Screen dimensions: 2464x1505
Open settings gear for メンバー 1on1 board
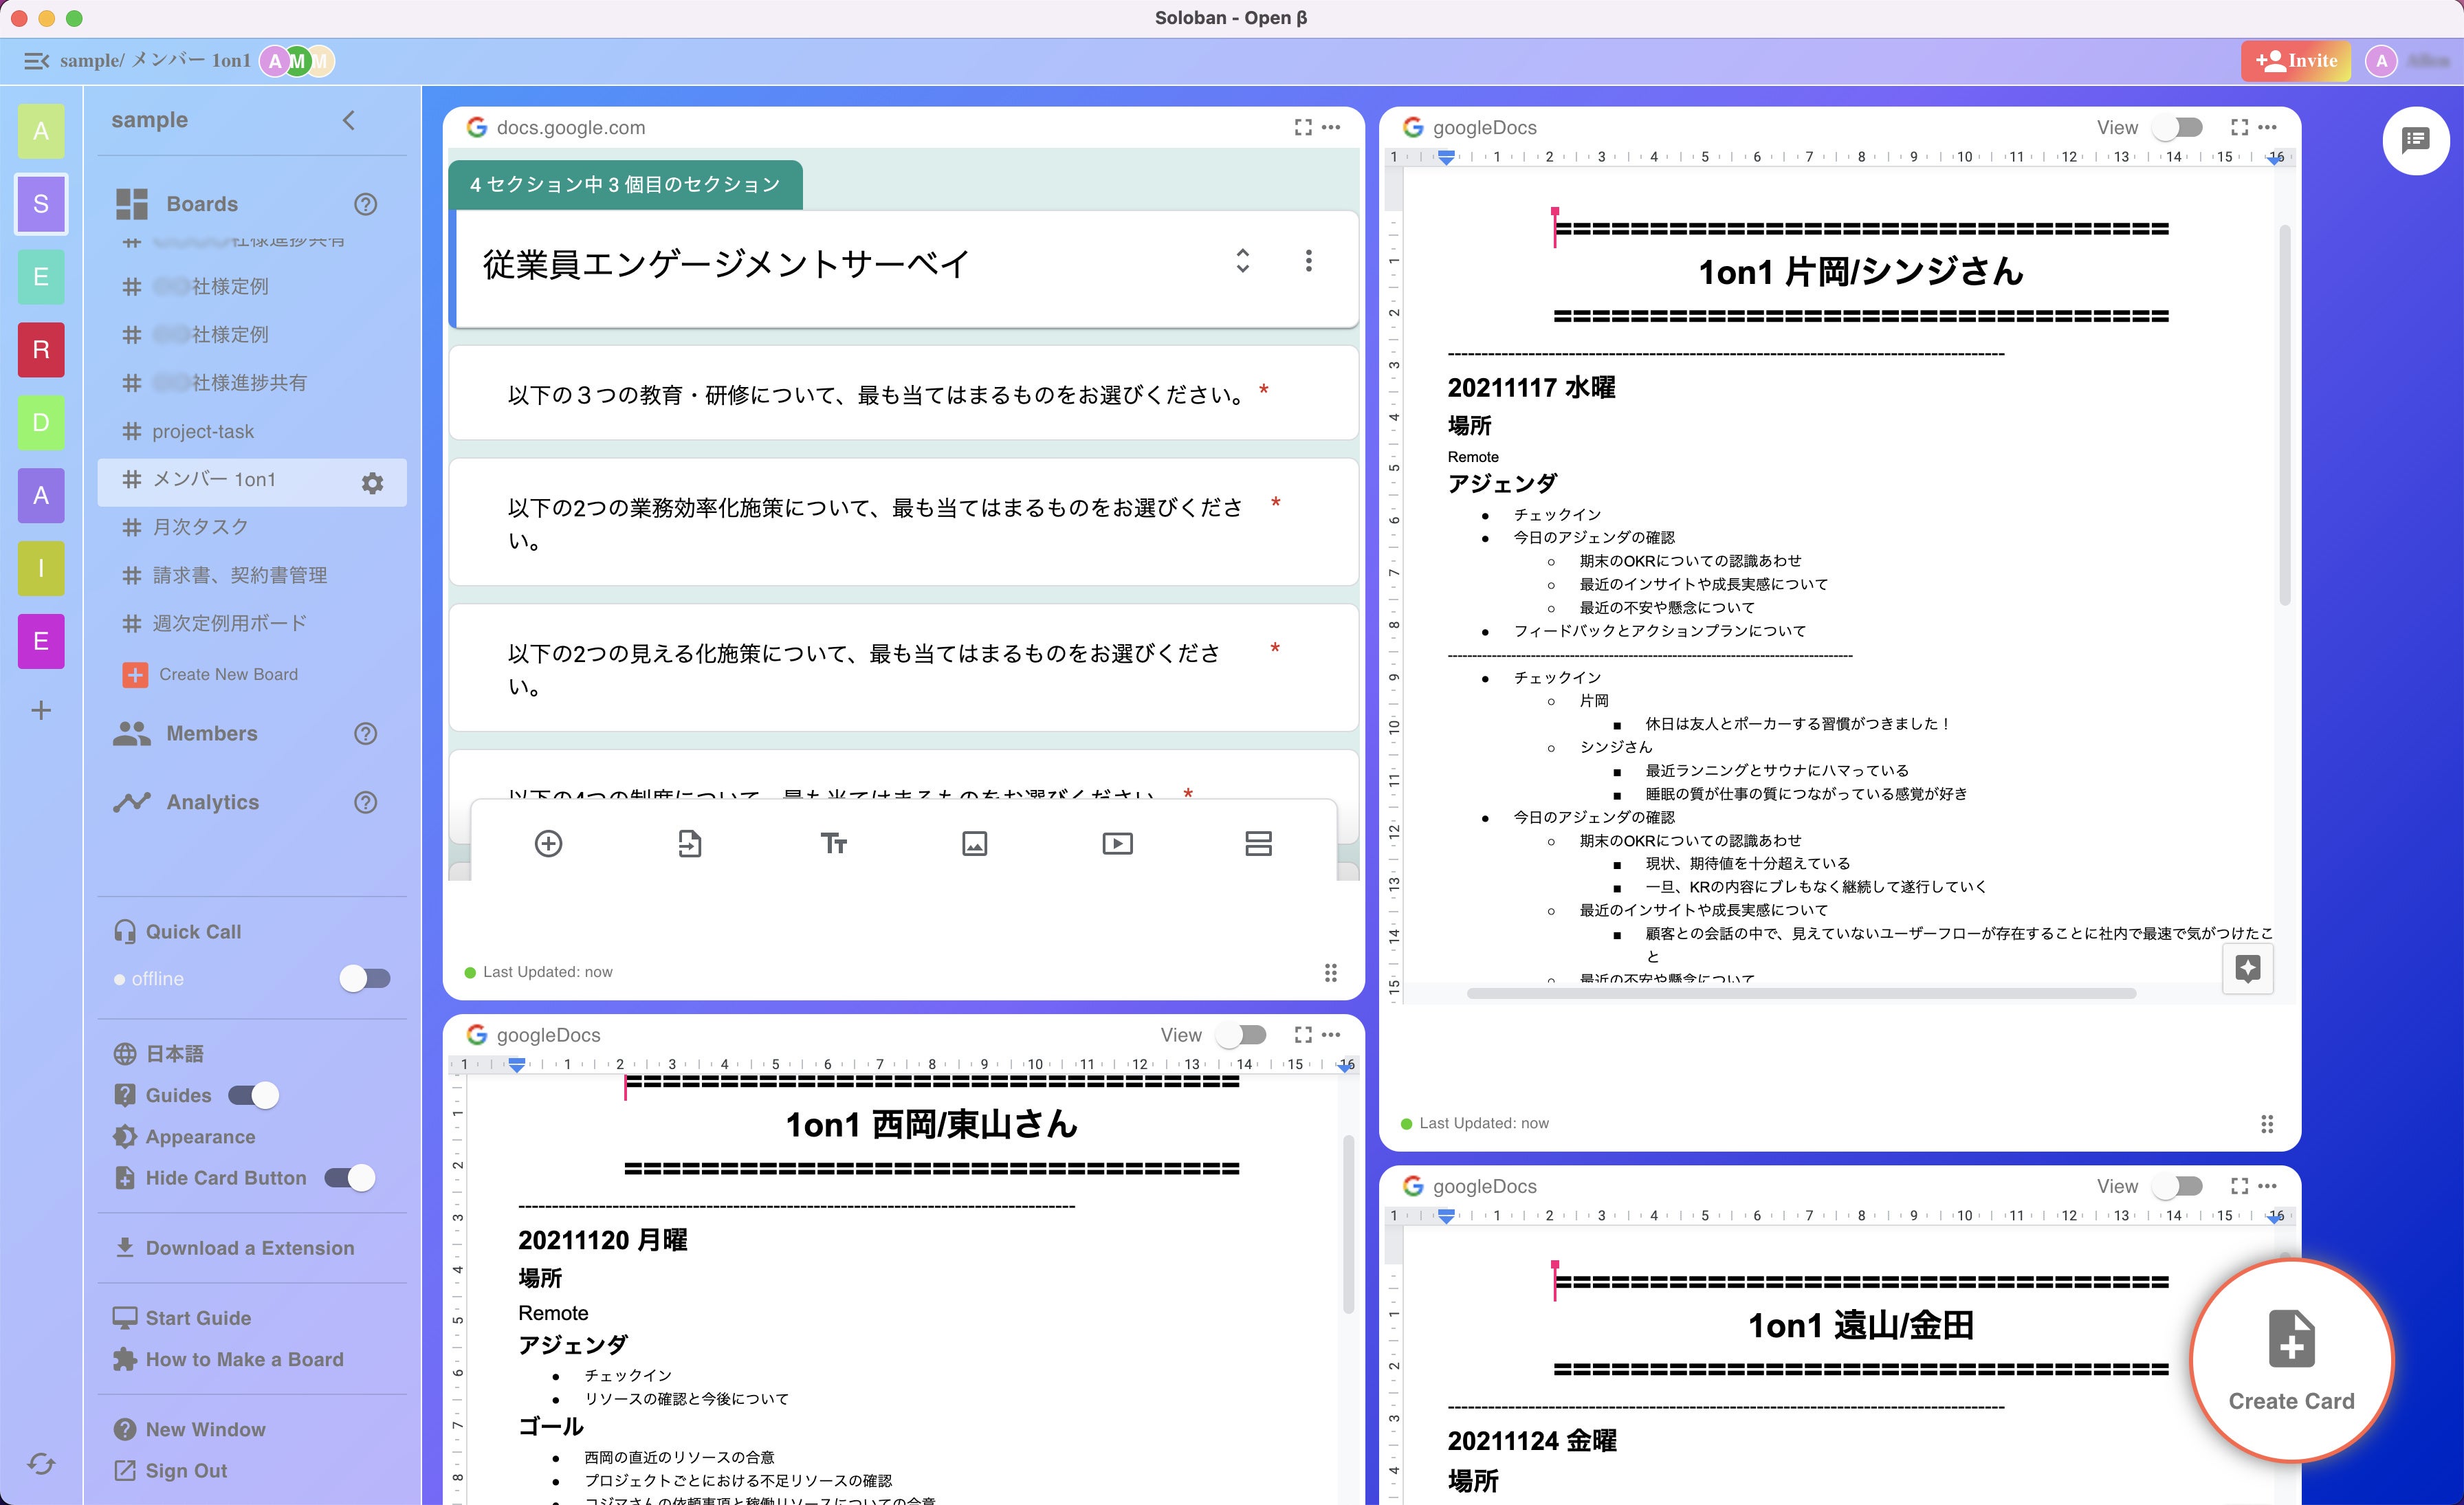[x=373, y=482]
